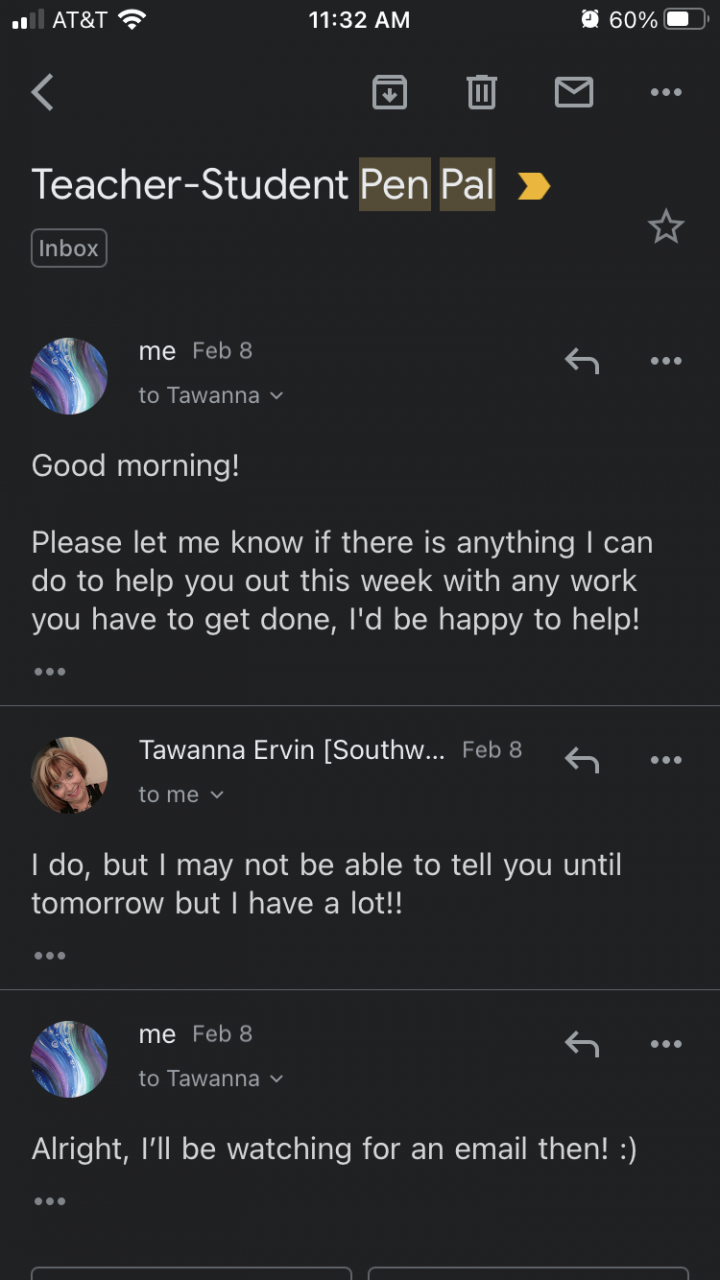
Task: Reply to the first message from me
Action: coord(582,361)
